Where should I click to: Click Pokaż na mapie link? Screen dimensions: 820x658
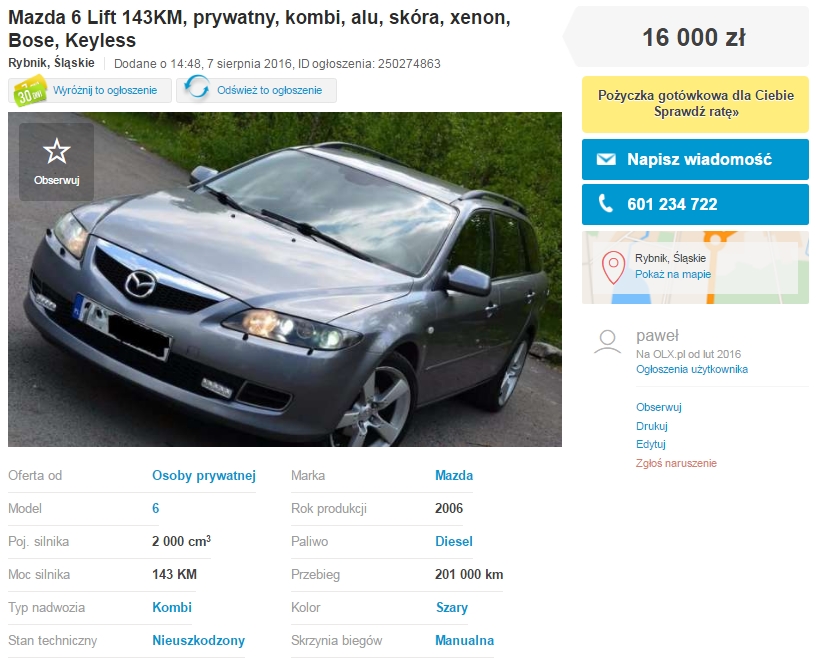pyautogui.click(x=673, y=274)
